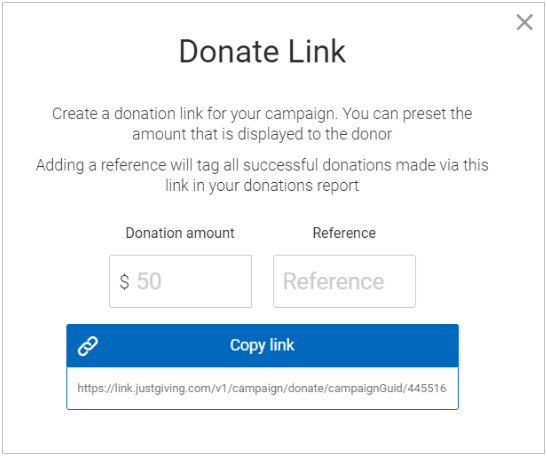The width and height of the screenshot is (547, 459).
Task: Click the Reference label above the field
Action: [x=344, y=233]
